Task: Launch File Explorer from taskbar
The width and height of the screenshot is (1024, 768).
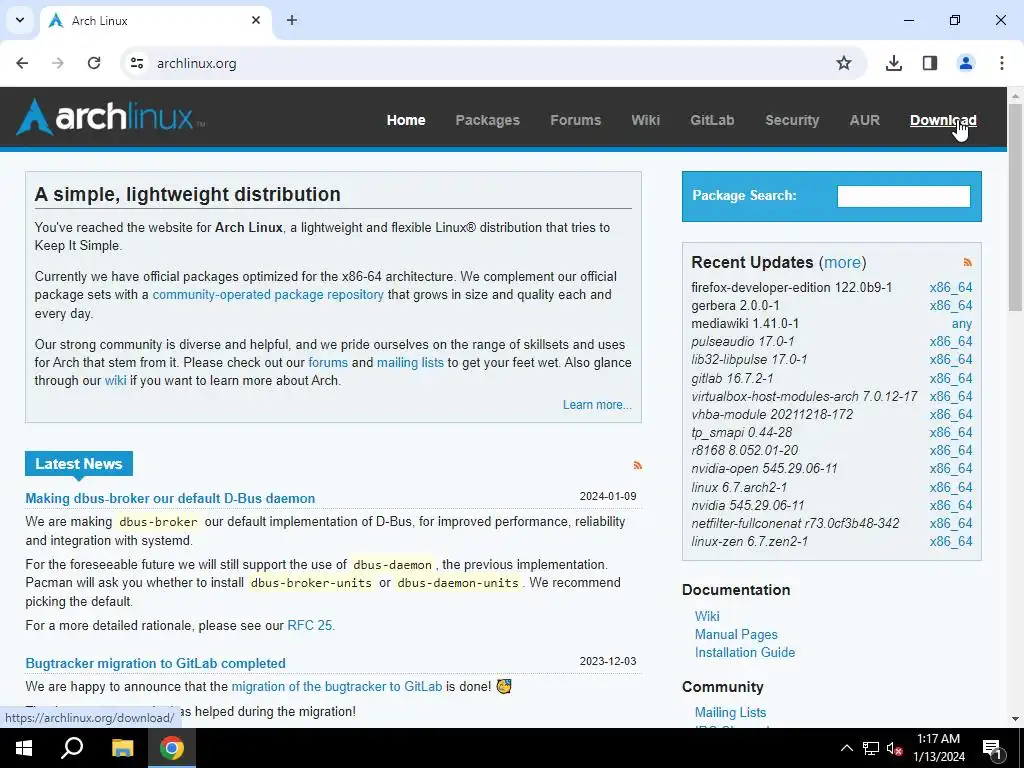Action: 122,748
